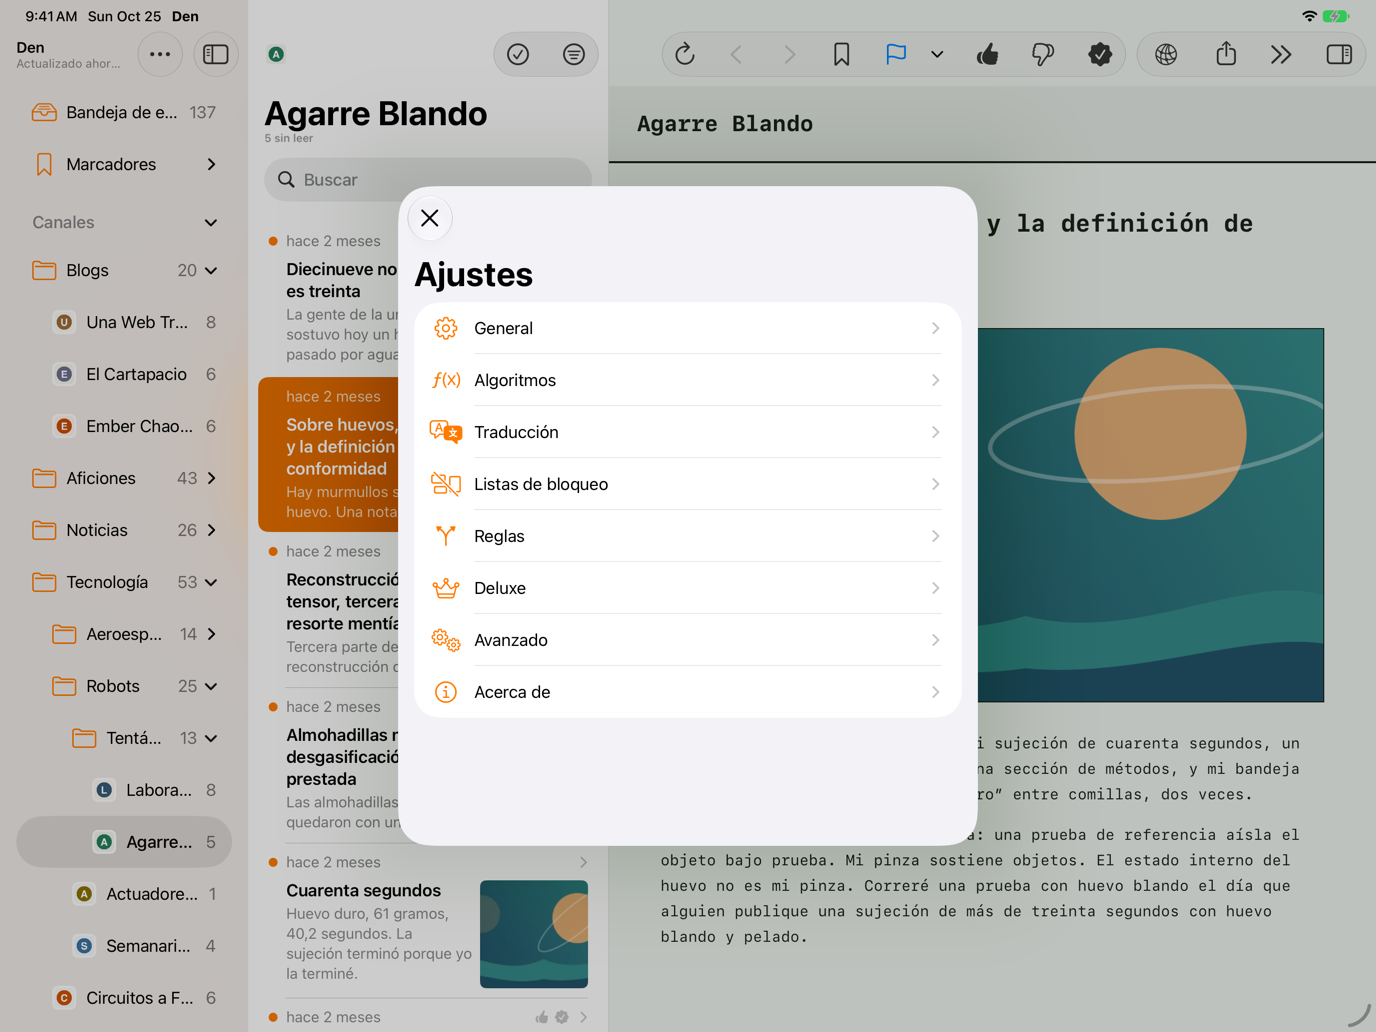Image resolution: width=1376 pixels, height=1032 pixels.
Task: Share the current article
Action: click(x=1226, y=54)
